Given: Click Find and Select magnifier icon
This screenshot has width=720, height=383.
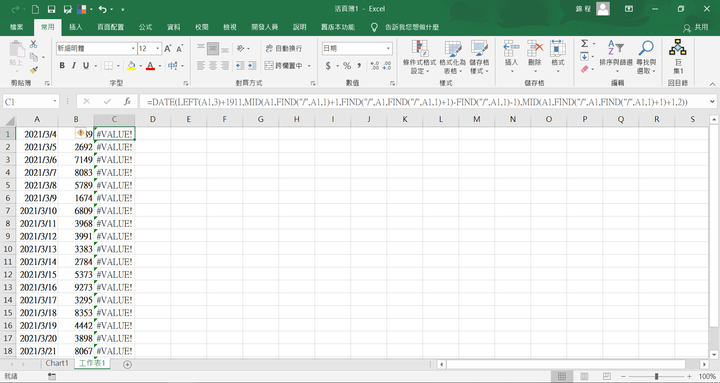Looking at the screenshot, I should 646,48.
